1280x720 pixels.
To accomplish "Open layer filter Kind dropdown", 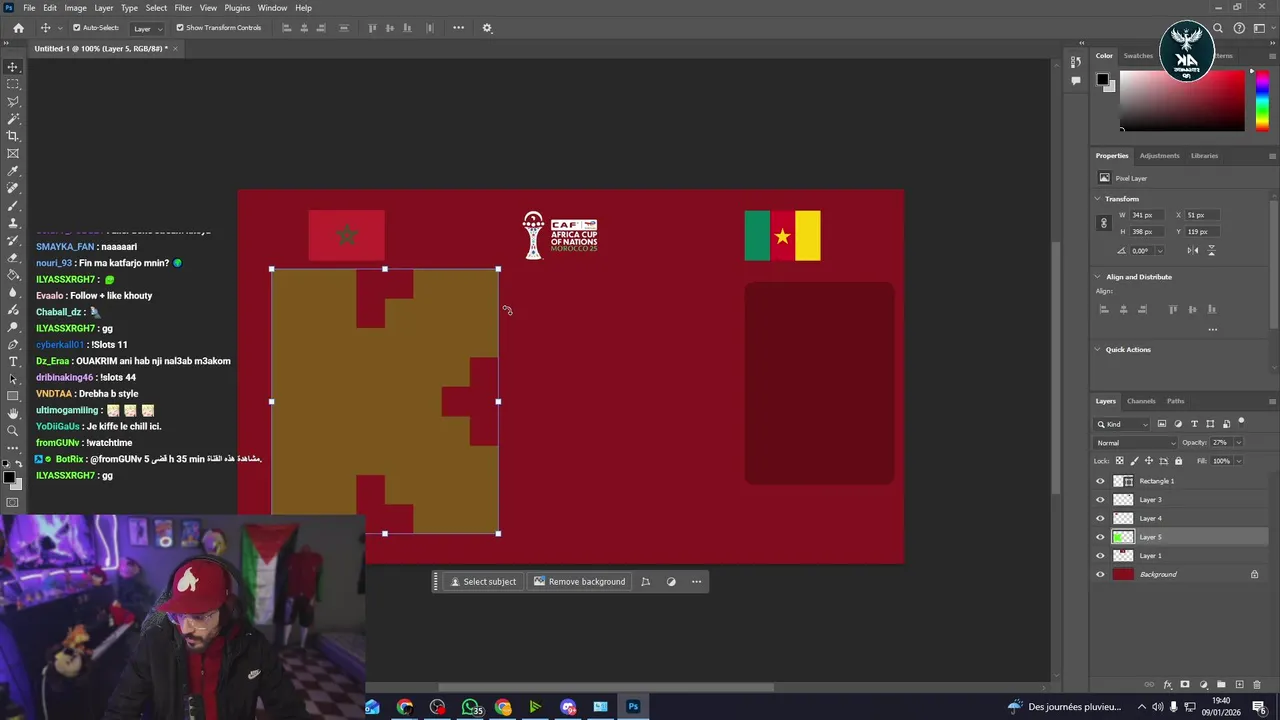I will click(x=1122, y=424).
